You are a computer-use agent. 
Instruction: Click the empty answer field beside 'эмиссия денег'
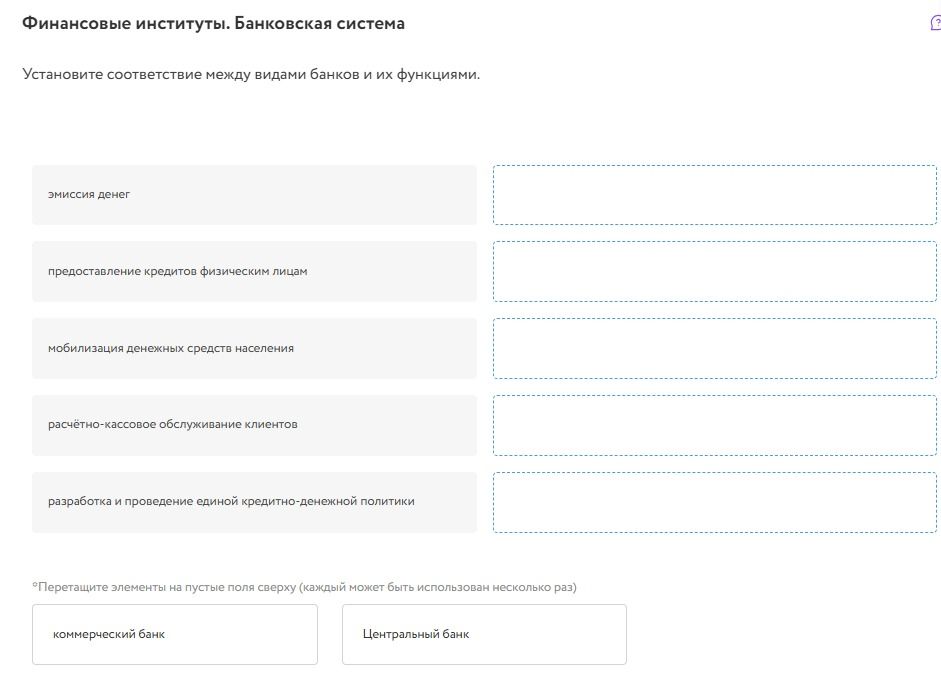tap(715, 195)
